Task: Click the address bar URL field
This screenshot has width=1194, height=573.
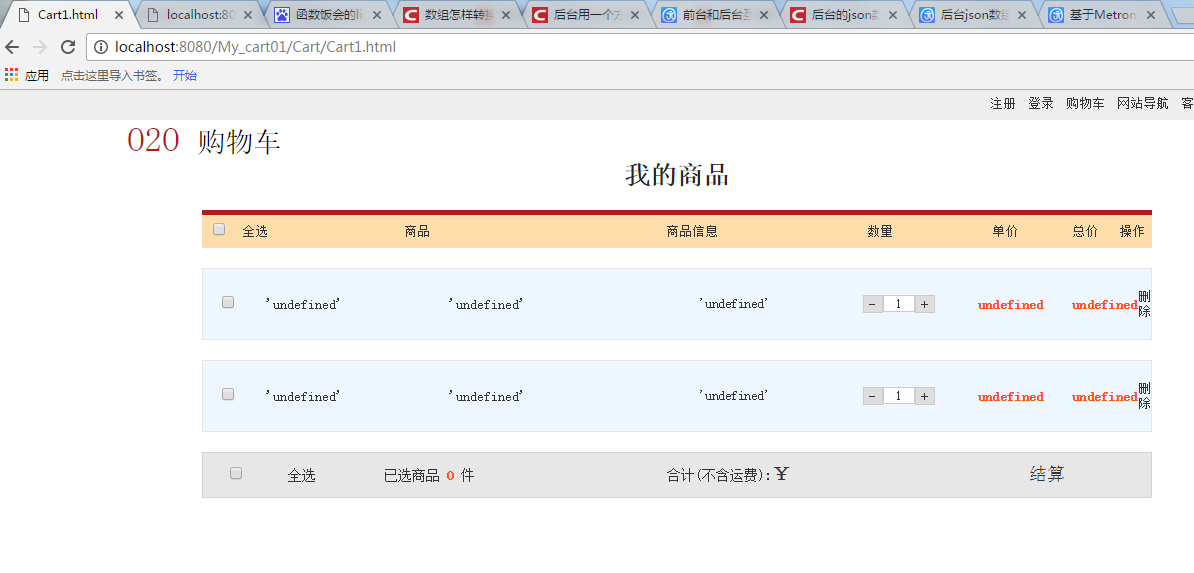Action: tap(640, 47)
